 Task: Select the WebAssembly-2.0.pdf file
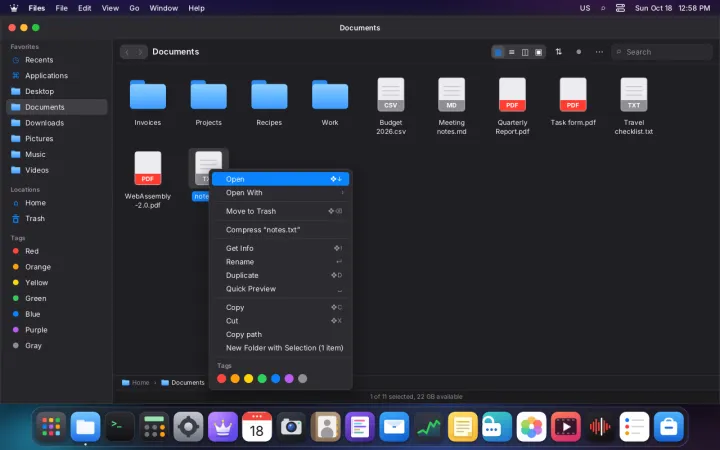click(147, 180)
